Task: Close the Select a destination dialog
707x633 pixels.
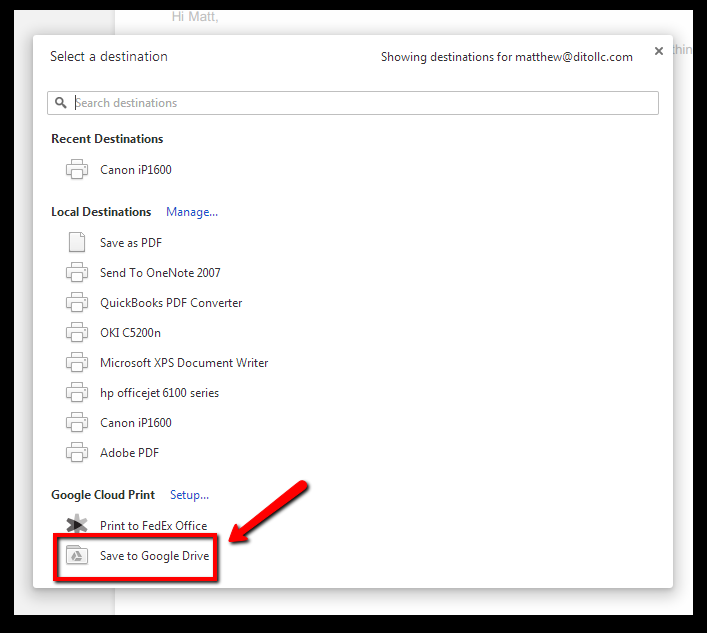Action: tap(658, 50)
